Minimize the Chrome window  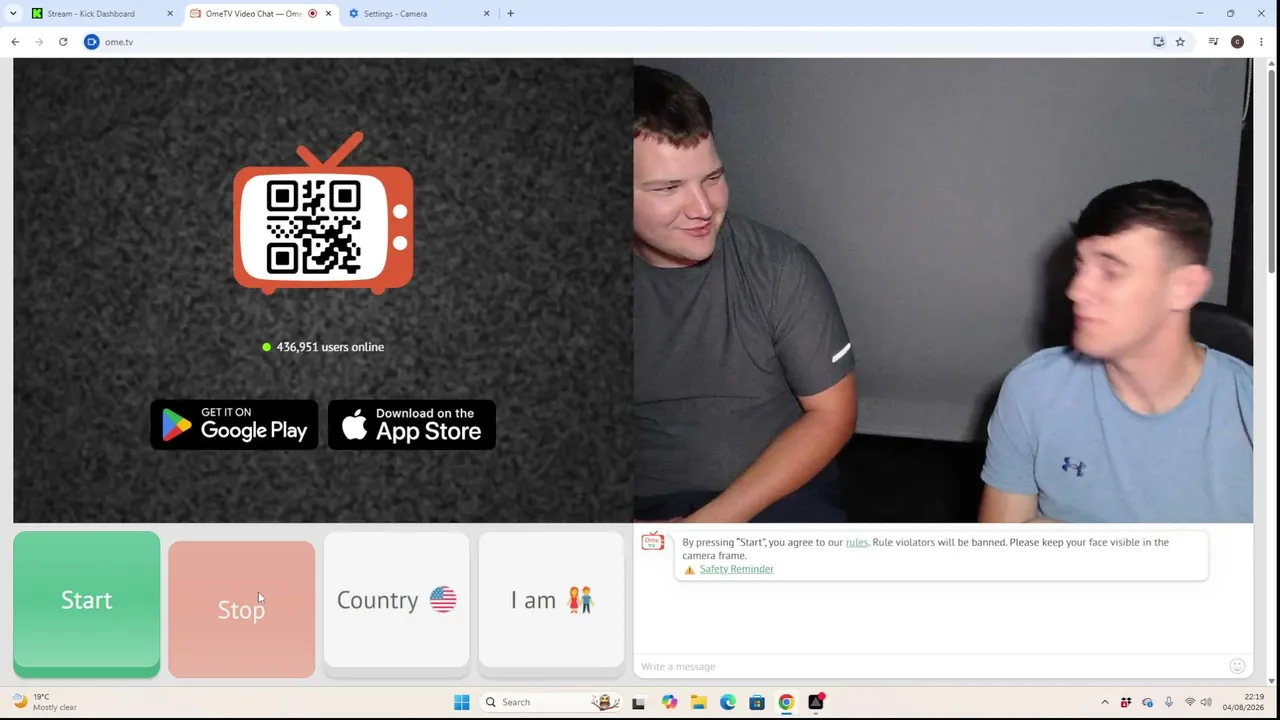click(x=1200, y=14)
